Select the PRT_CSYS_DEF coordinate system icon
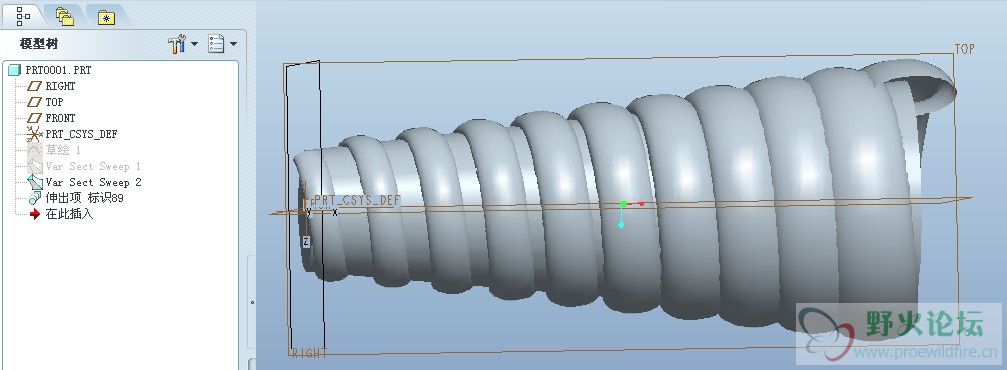Viewport: 1007px width, 370px height. (35, 134)
